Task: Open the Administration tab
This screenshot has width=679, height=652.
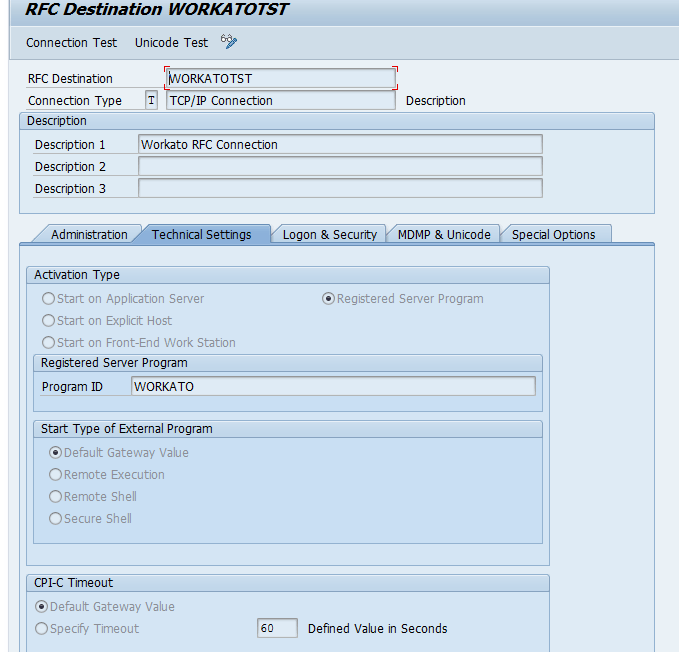Action: pyautogui.click(x=89, y=235)
